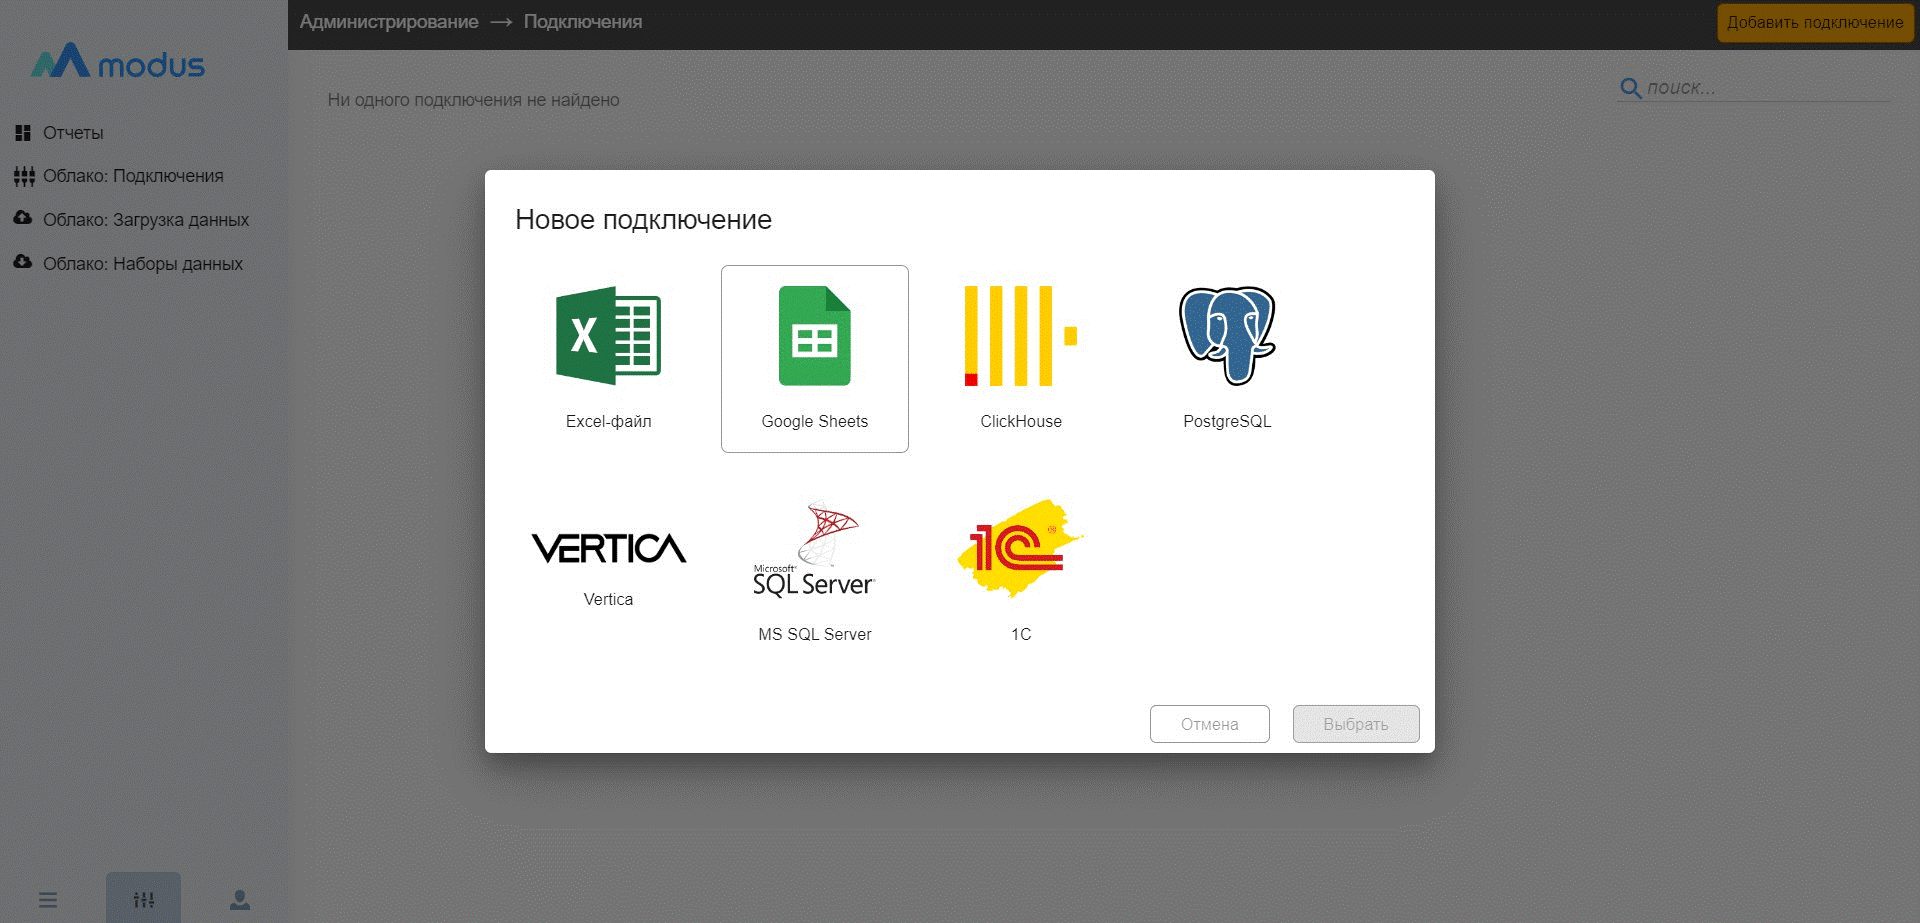Click the hamburger menu icon at bottom
This screenshot has width=1920, height=923.
pyautogui.click(x=48, y=900)
